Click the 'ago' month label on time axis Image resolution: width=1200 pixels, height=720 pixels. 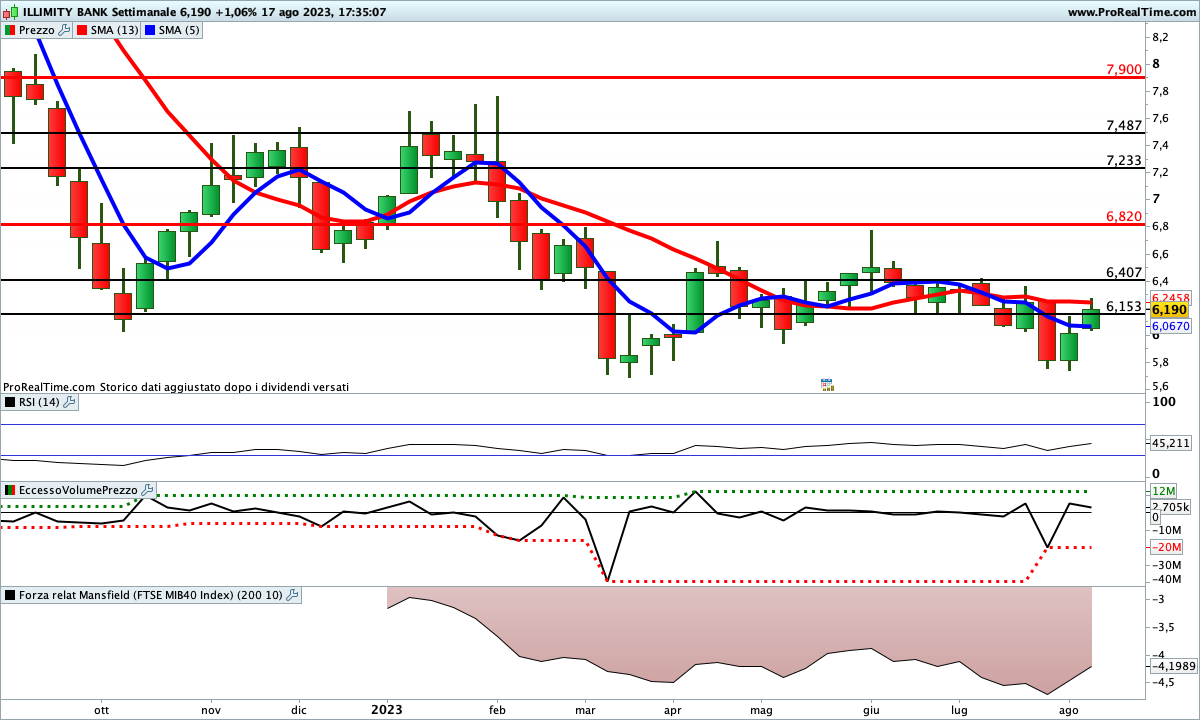click(1069, 709)
